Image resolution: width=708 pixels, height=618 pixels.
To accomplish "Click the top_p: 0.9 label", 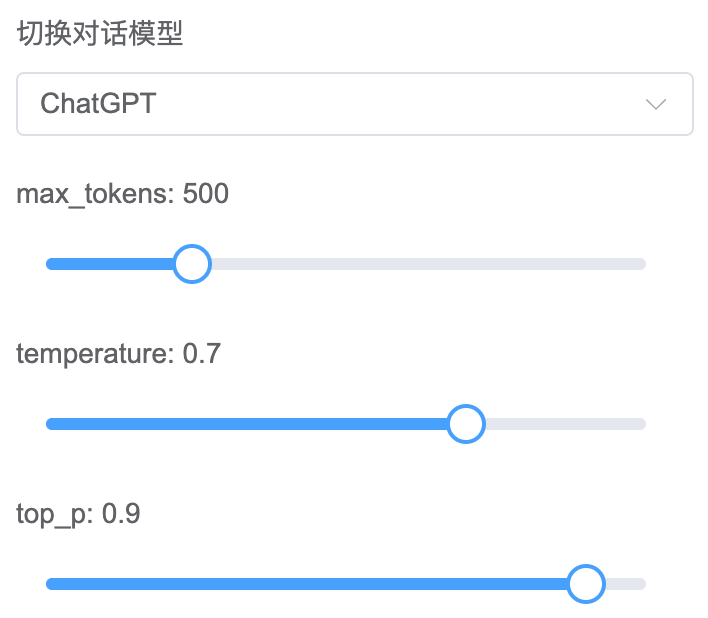I will [78, 514].
